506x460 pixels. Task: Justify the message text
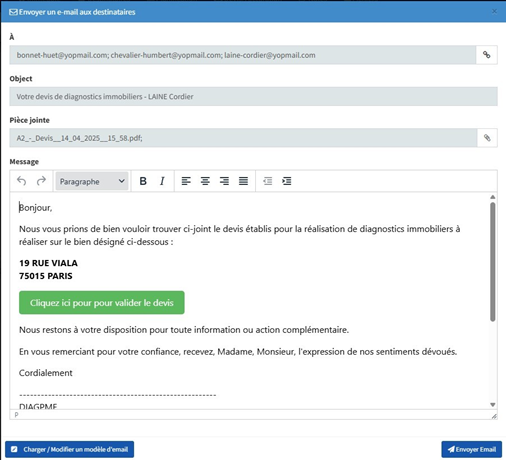point(243,181)
